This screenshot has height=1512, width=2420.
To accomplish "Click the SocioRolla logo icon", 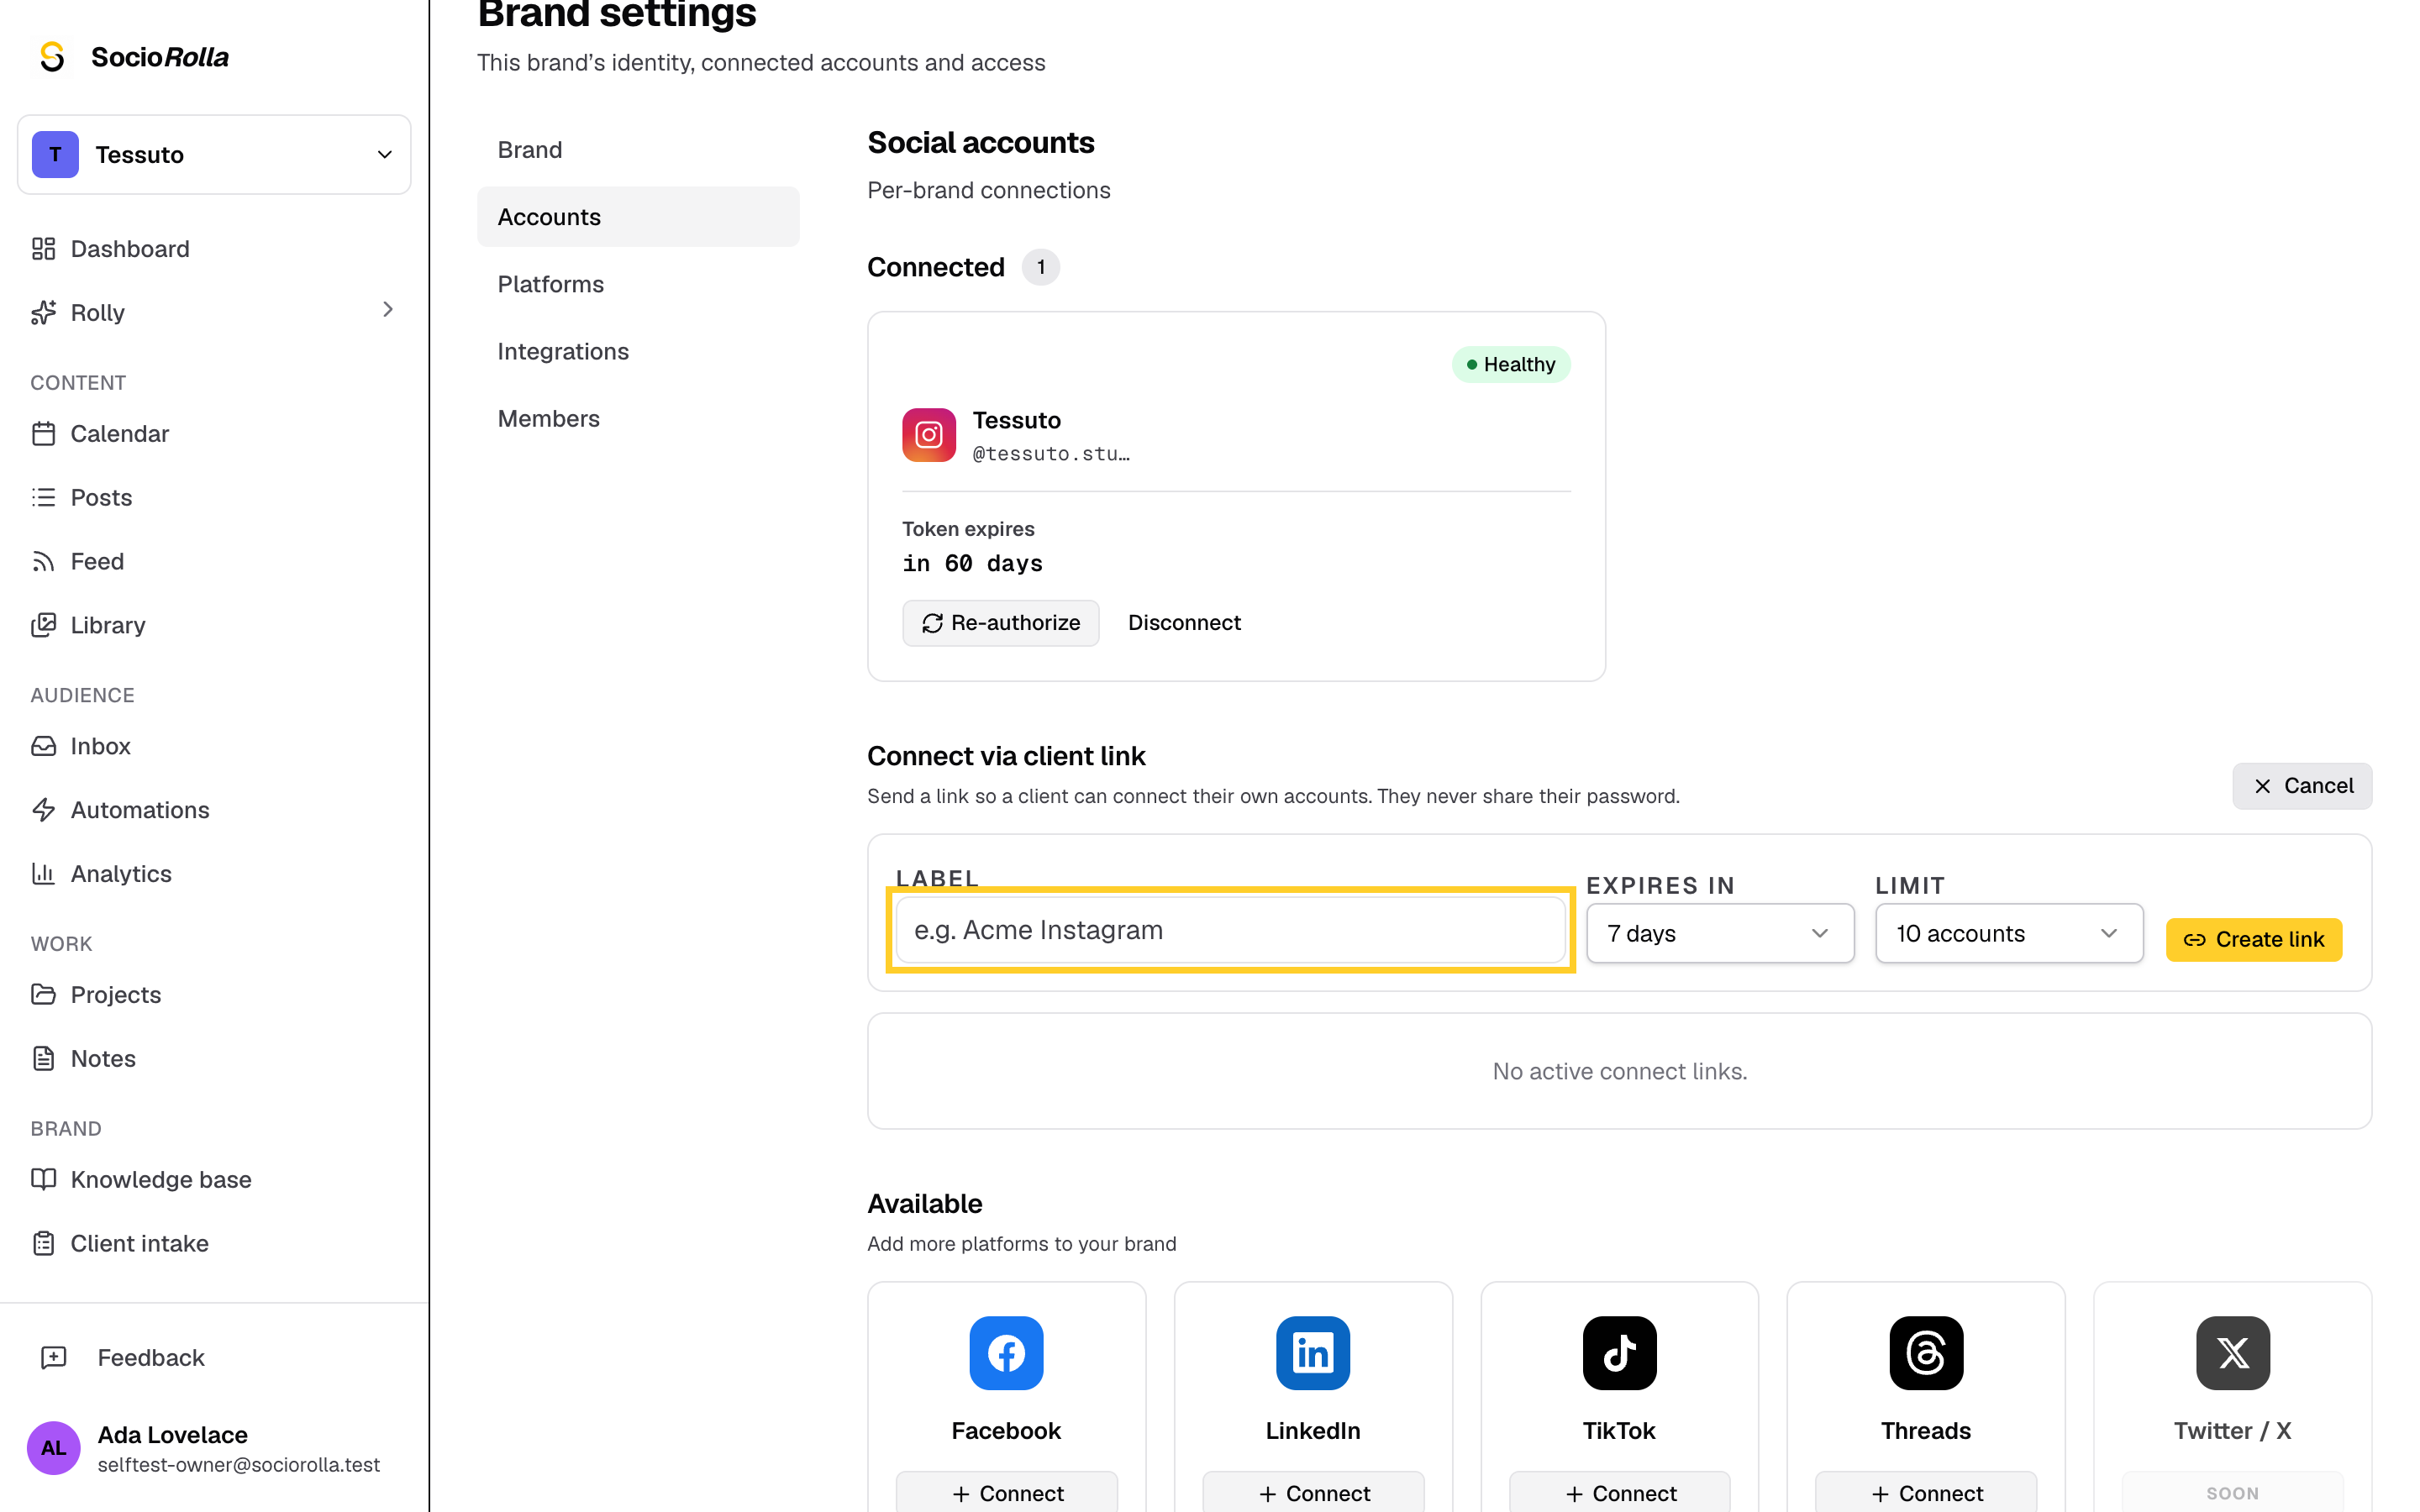I will pos(52,57).
